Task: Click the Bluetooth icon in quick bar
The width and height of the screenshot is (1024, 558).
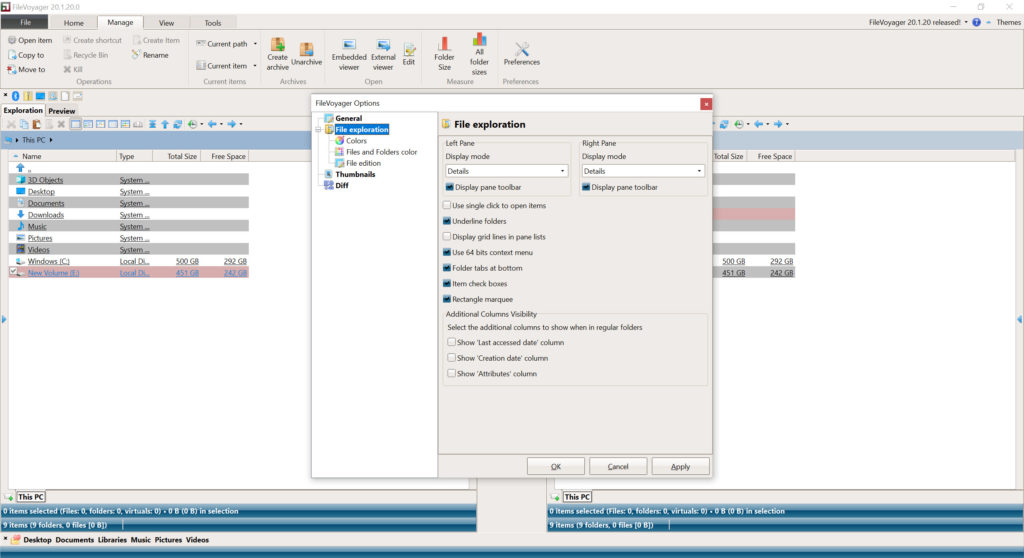Action: [16, 96]
